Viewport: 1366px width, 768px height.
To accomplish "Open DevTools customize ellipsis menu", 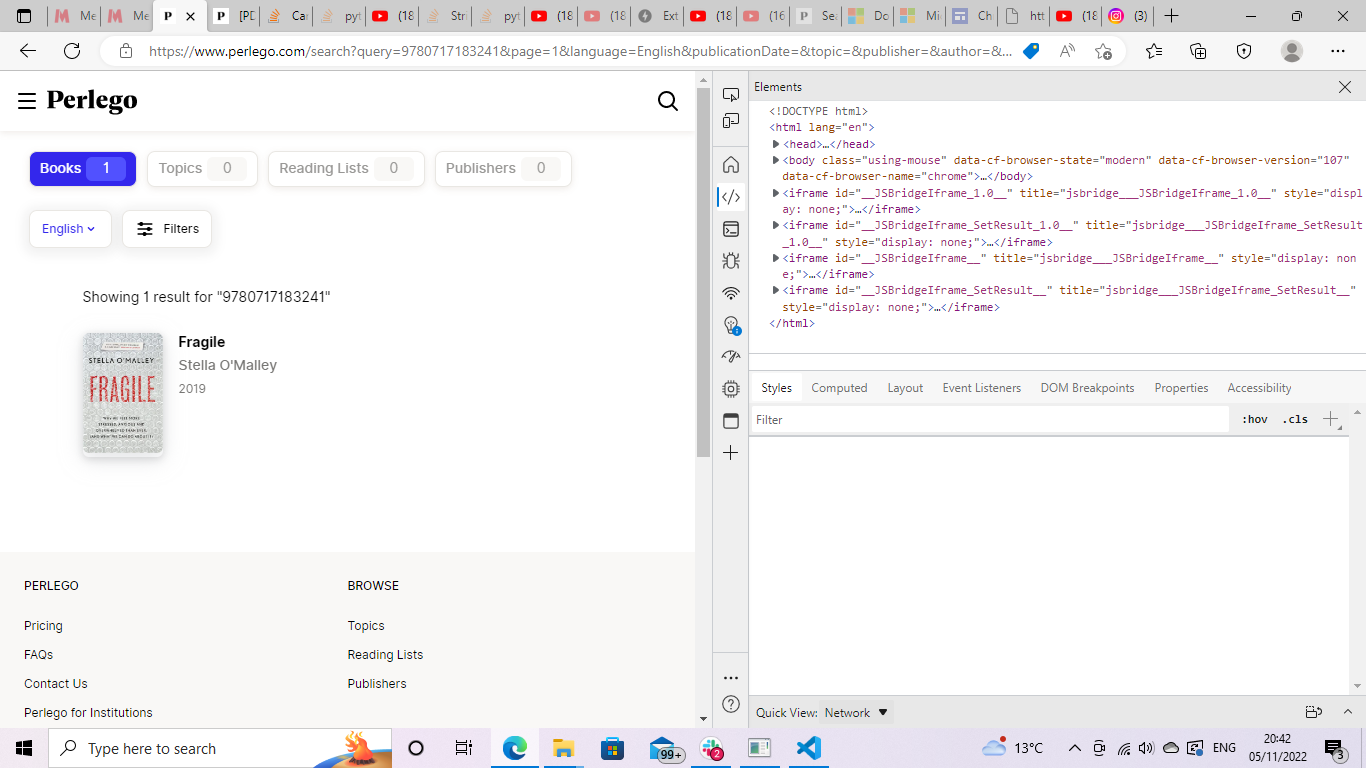I will tap(731, 678).
